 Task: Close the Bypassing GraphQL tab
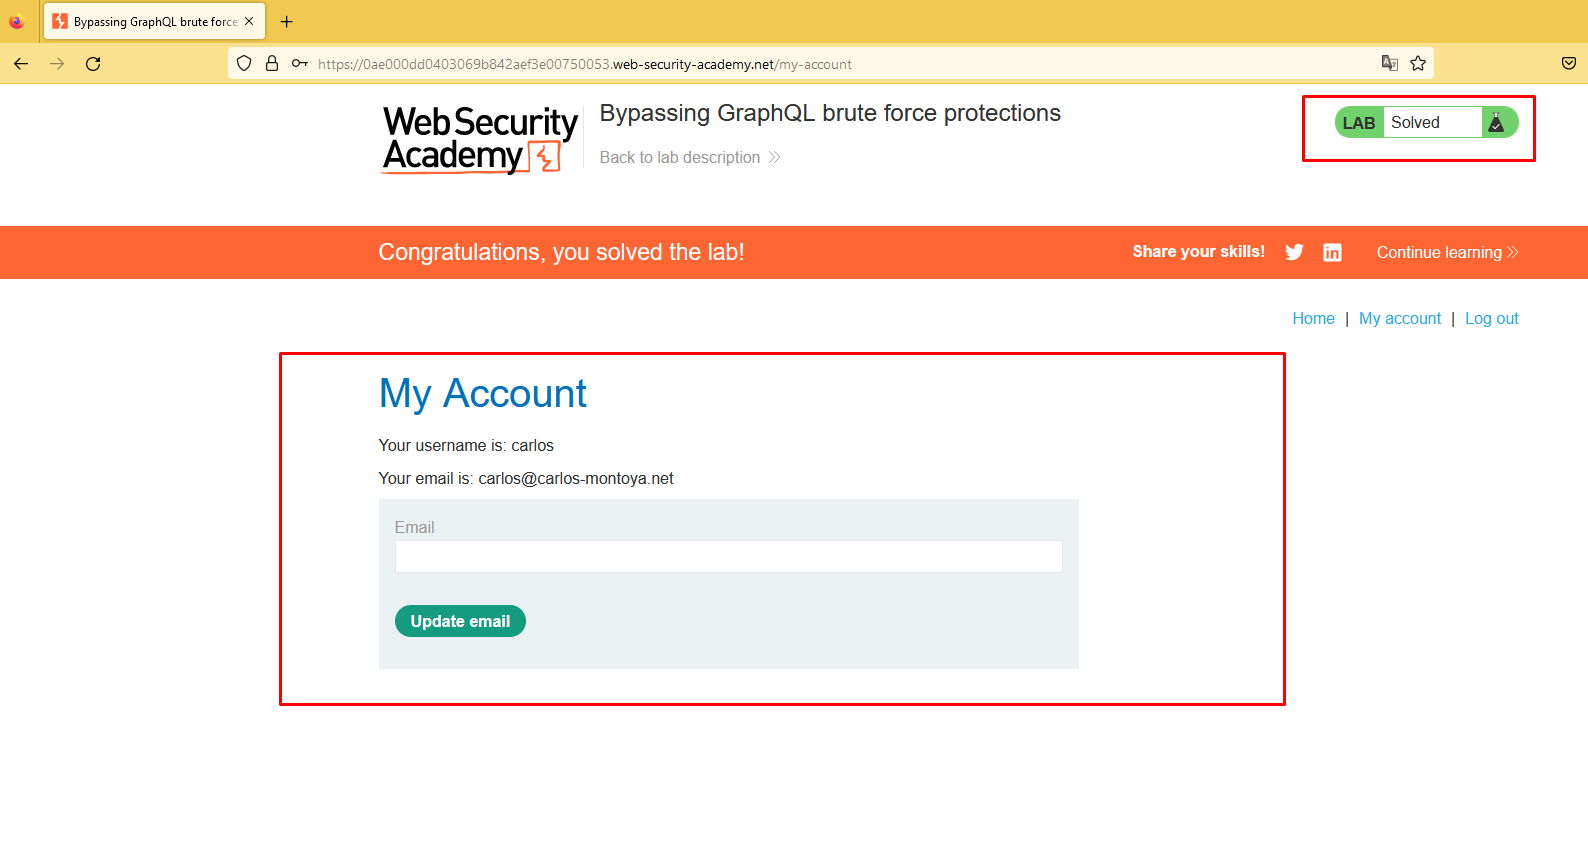[x=249, y=21]
